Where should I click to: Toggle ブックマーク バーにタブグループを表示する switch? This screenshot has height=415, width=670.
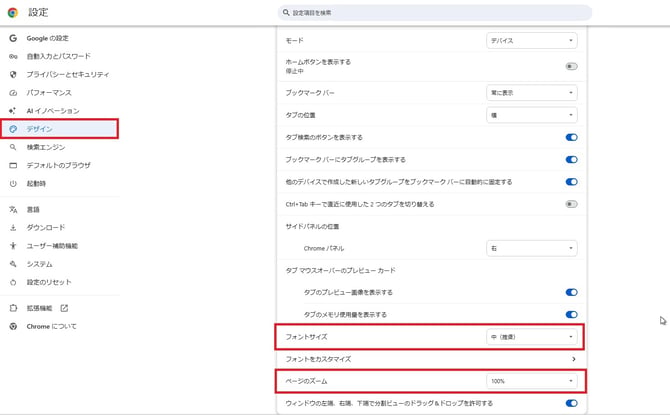pyautogui.click(x=571, y=159)
